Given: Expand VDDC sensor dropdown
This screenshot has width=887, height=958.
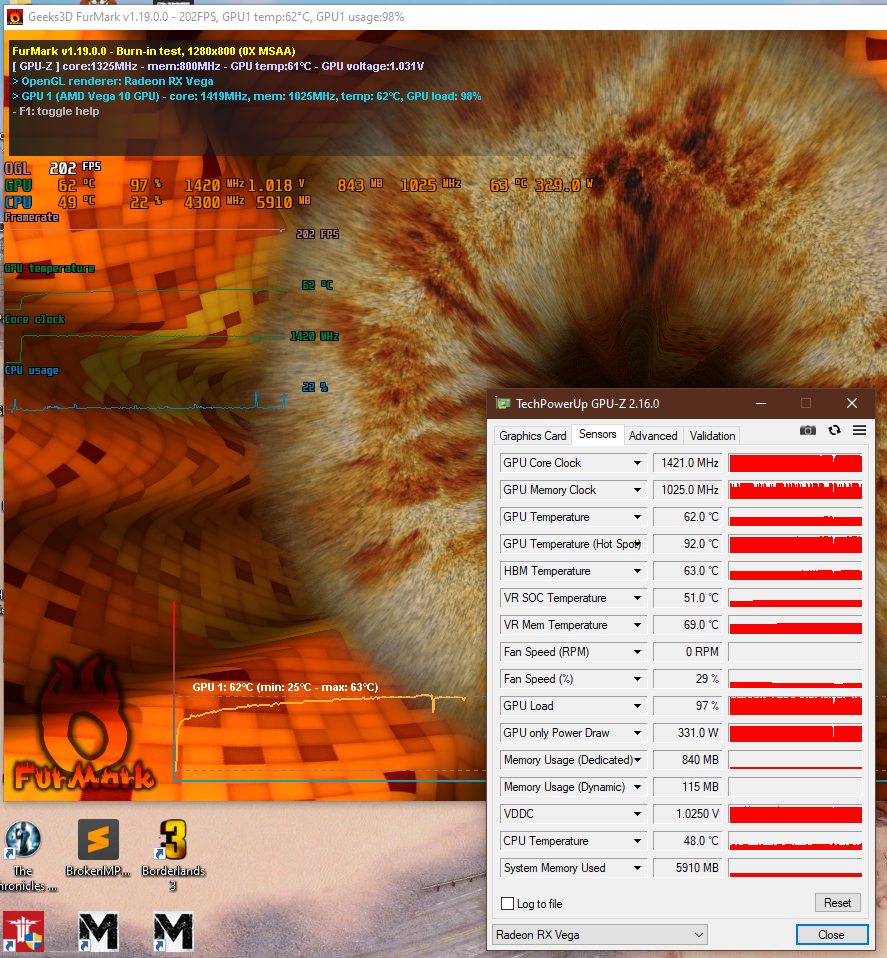Looking at the screenshot, I should (x=637, y=814).
